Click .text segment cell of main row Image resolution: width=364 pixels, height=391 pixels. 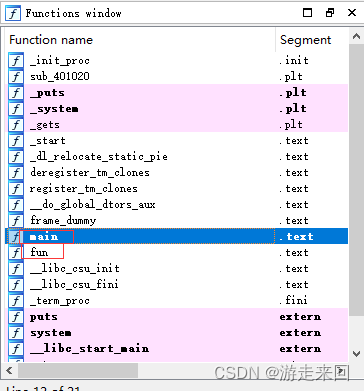[x=296, y=237]
